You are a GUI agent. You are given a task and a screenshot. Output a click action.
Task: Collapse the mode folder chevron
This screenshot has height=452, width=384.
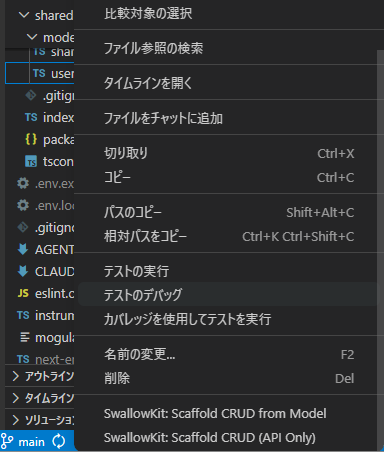(32, 37)
